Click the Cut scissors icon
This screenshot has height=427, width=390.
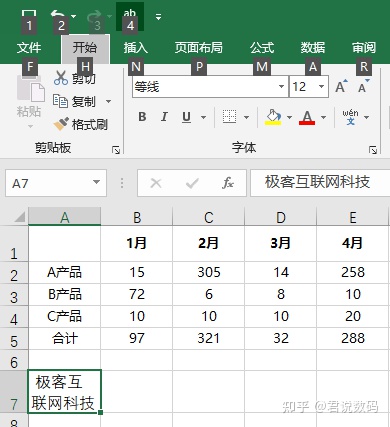(61, 77)
